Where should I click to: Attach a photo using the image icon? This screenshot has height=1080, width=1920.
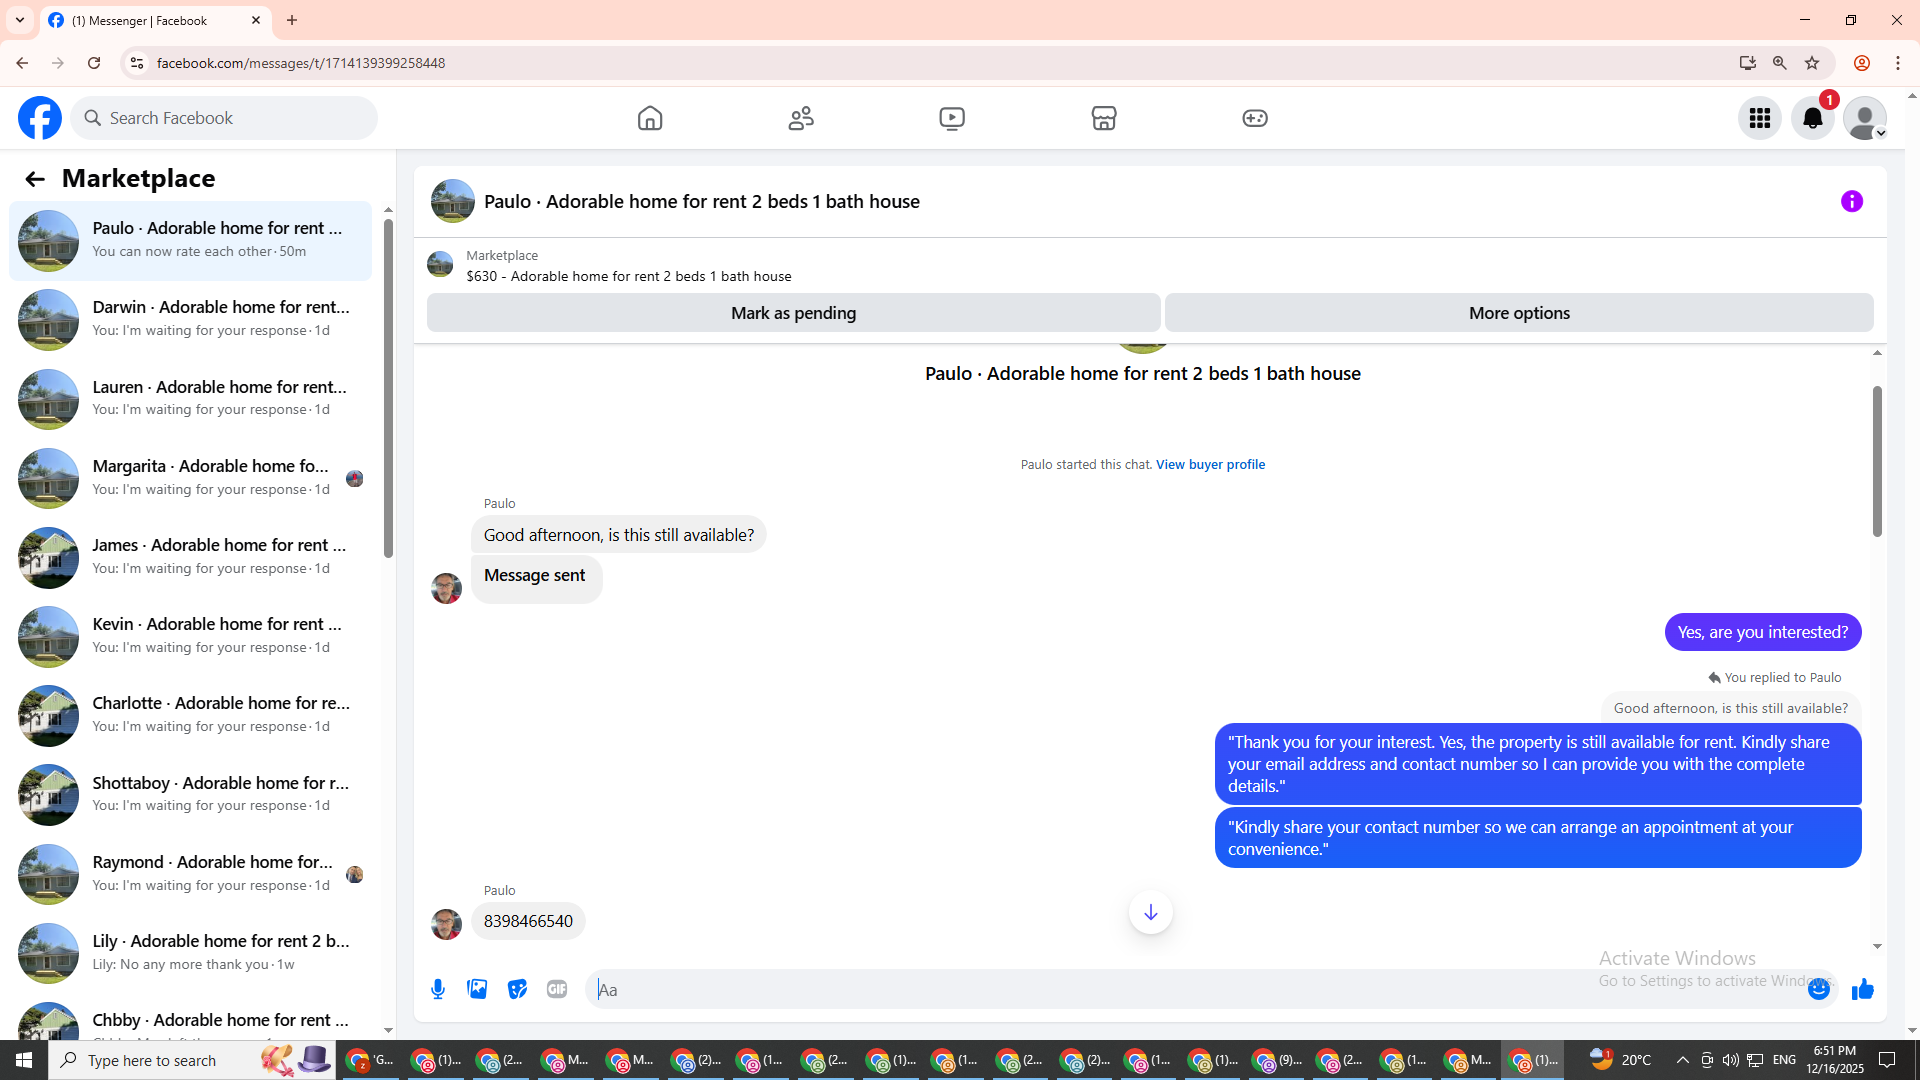[477, 989]
